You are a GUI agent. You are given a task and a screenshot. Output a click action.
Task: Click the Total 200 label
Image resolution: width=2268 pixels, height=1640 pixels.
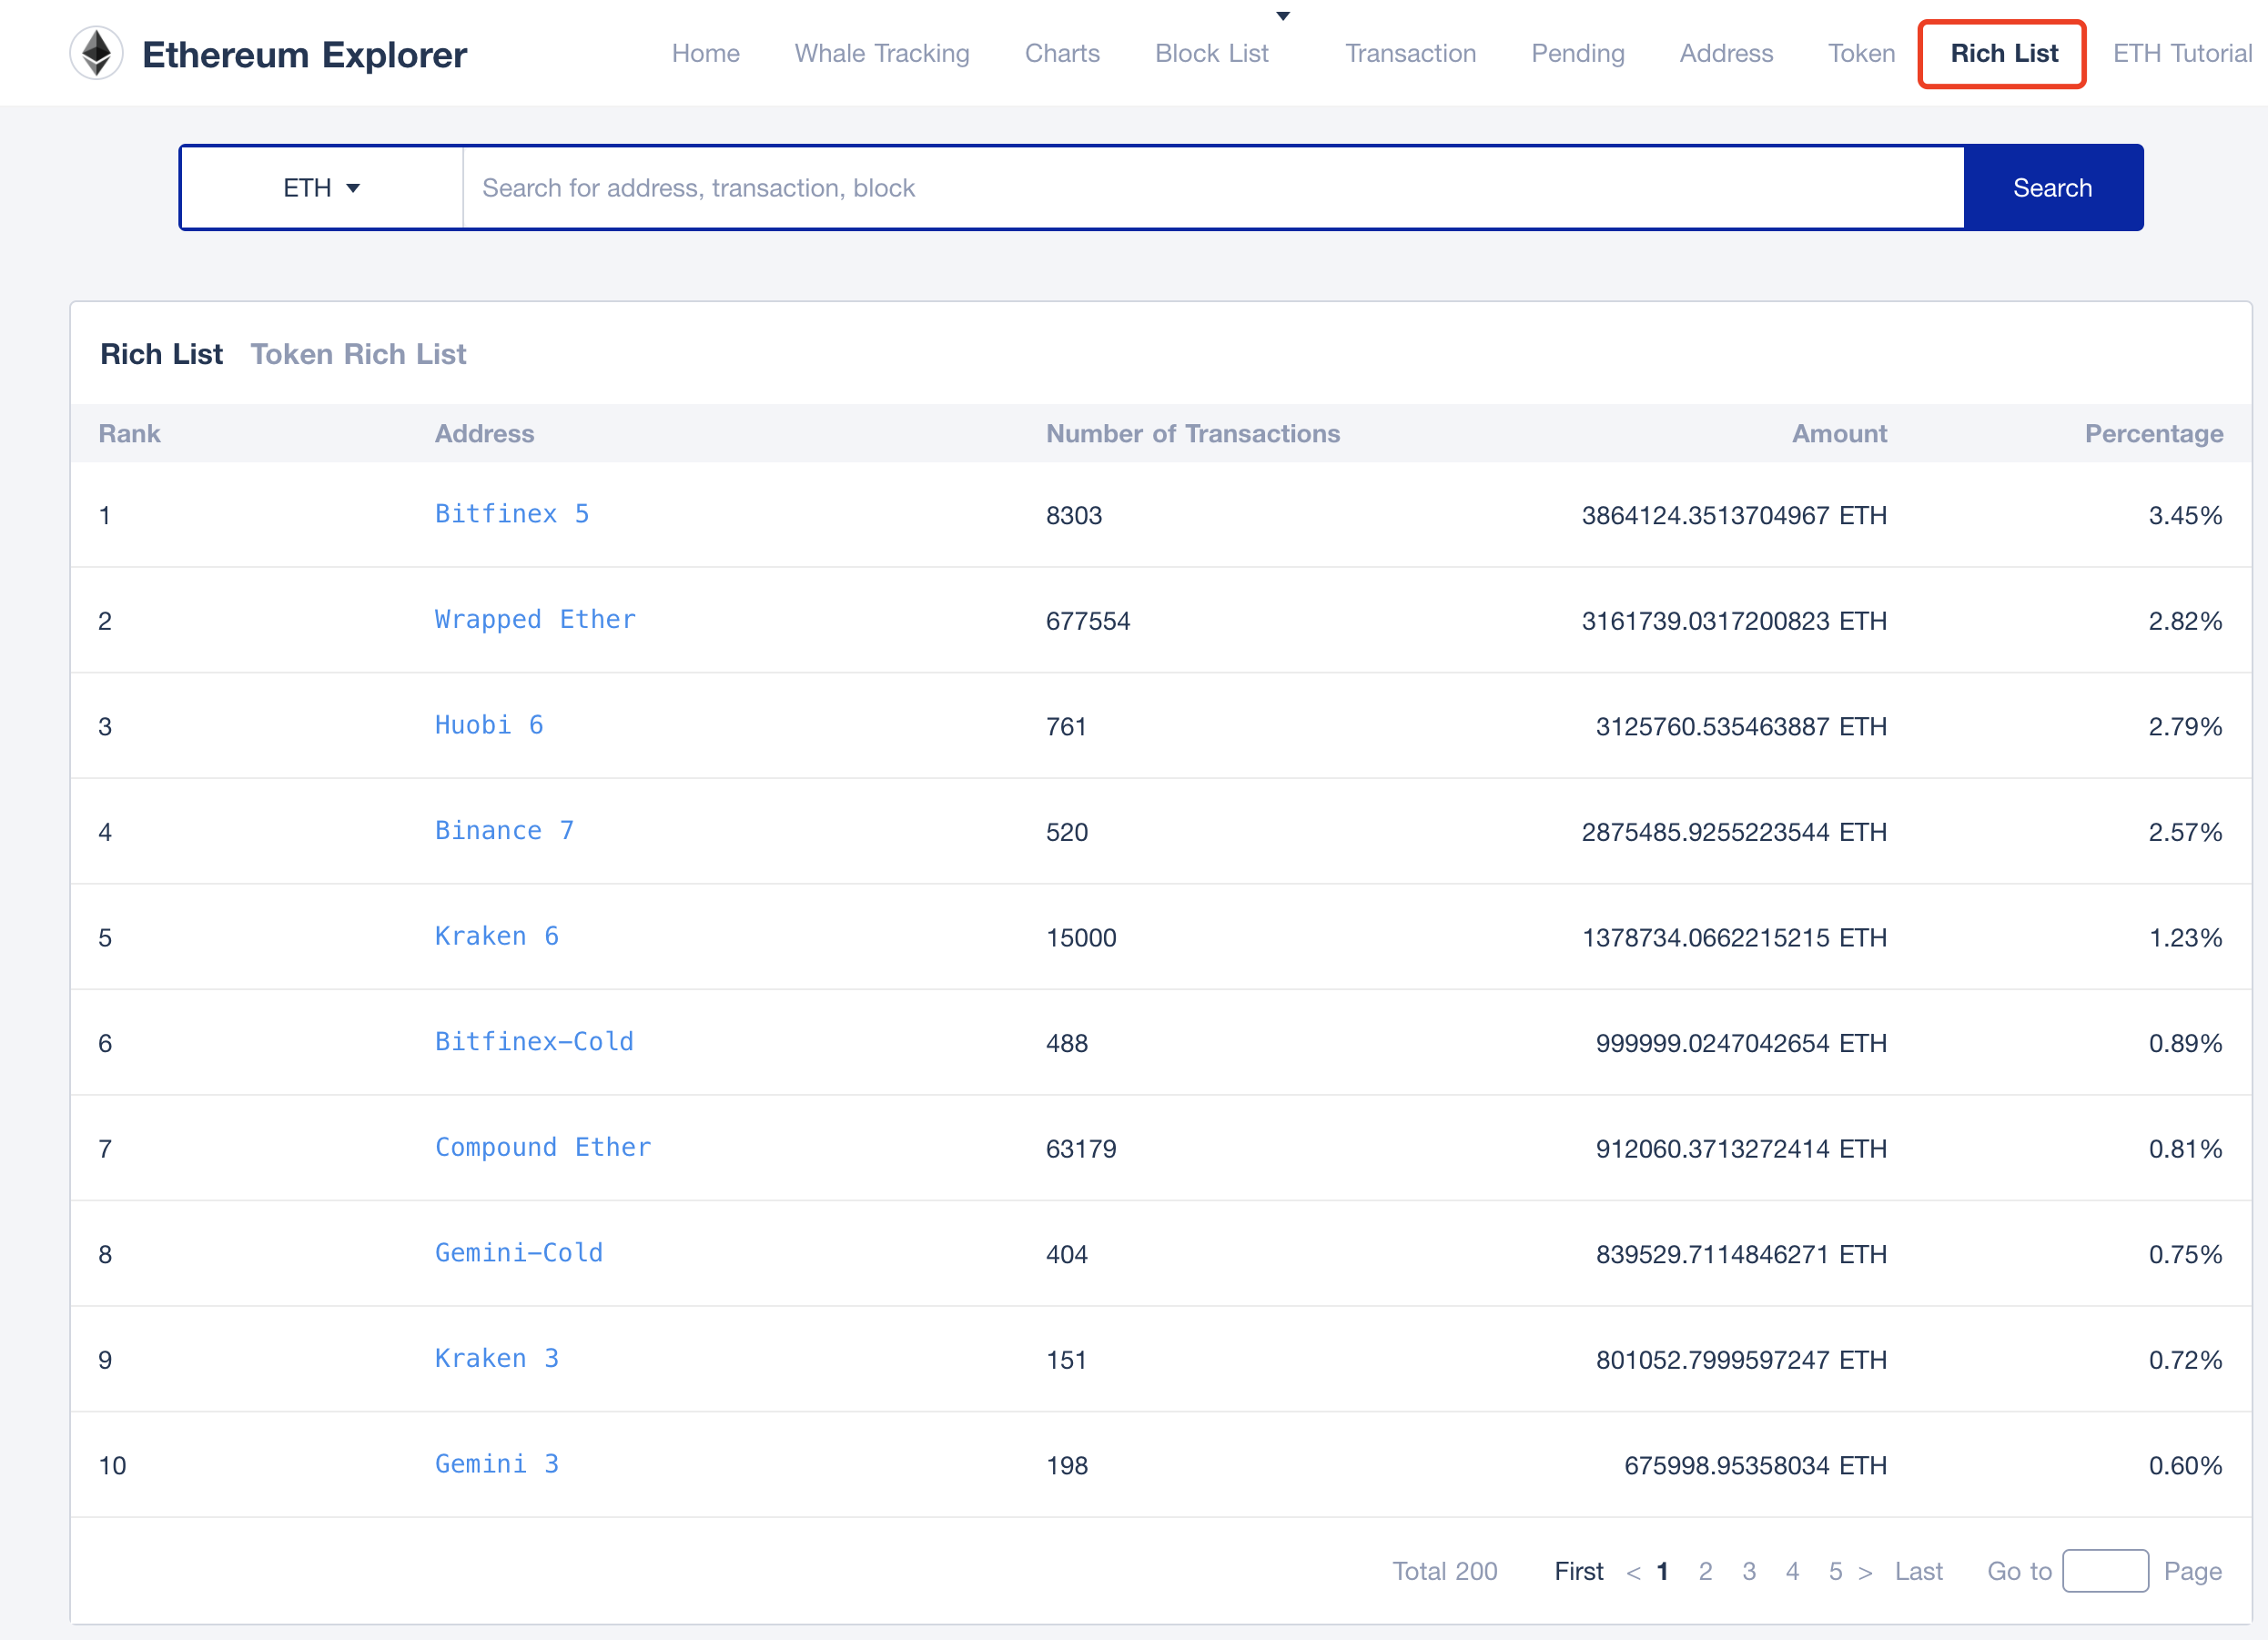(1444, 1571)
